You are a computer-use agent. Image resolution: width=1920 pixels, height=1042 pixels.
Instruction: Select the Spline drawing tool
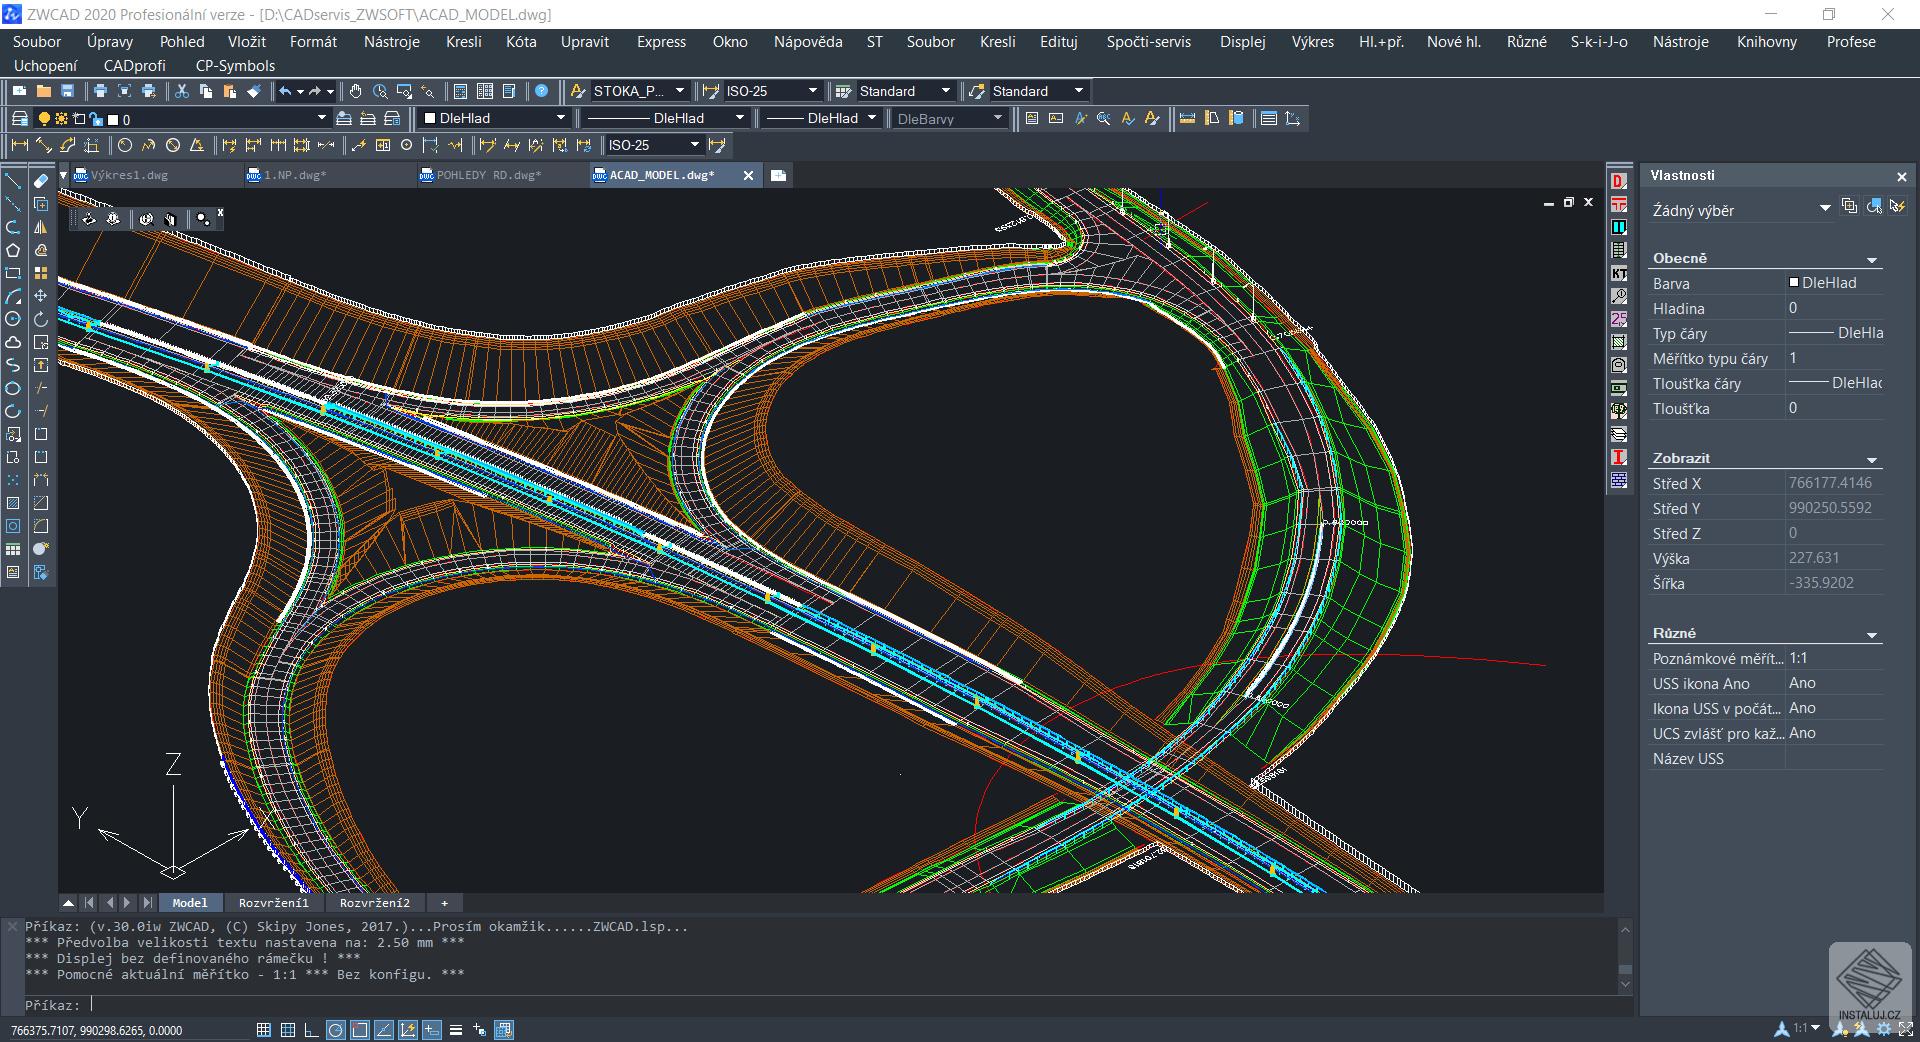tap(13, 365)
